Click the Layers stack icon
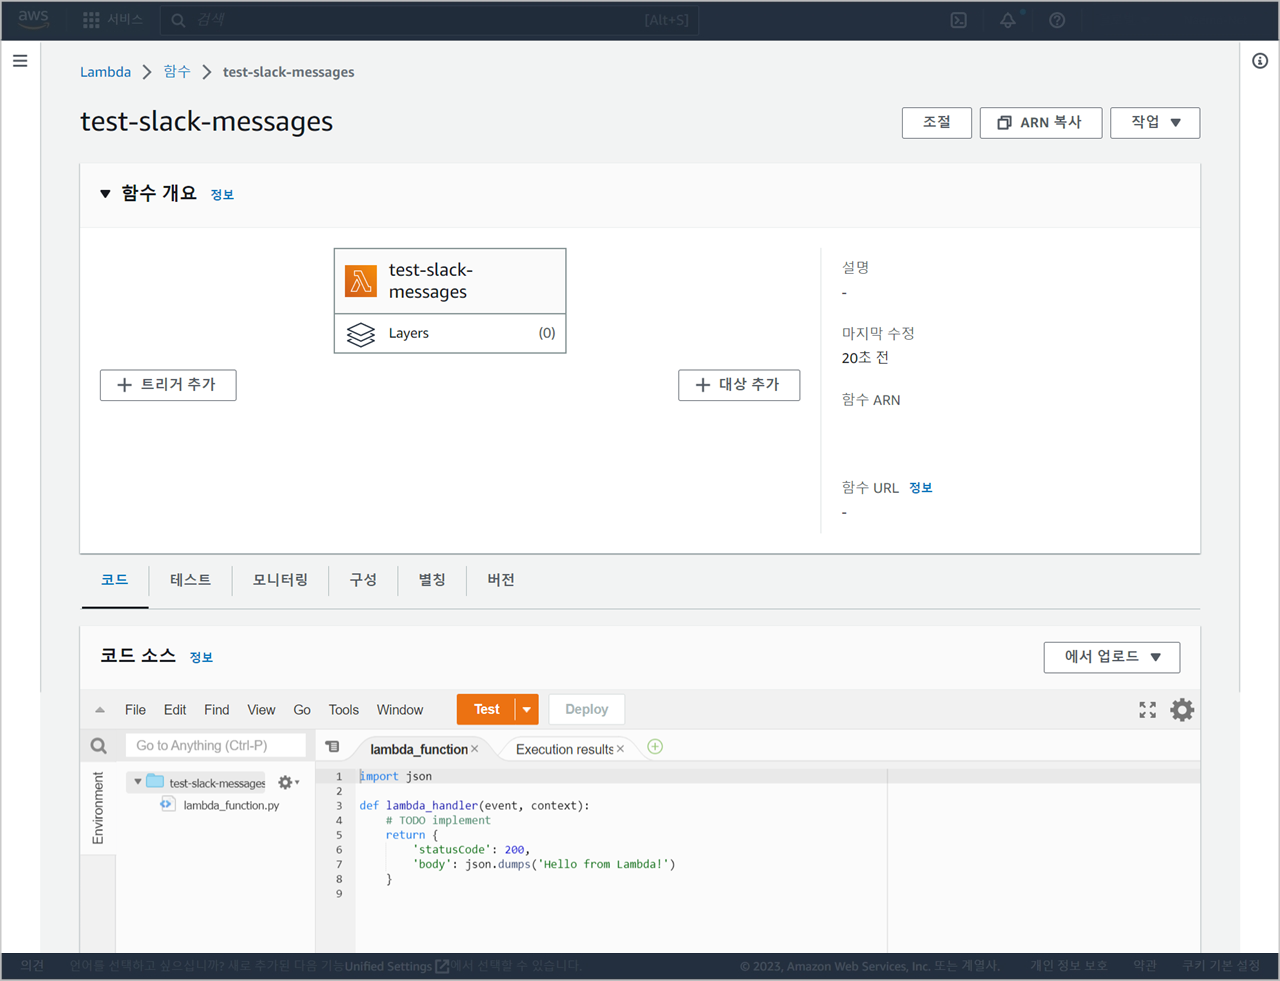The height and width of the screenshot is (981, 1280). pyautogui.click(x=361, y=334)
